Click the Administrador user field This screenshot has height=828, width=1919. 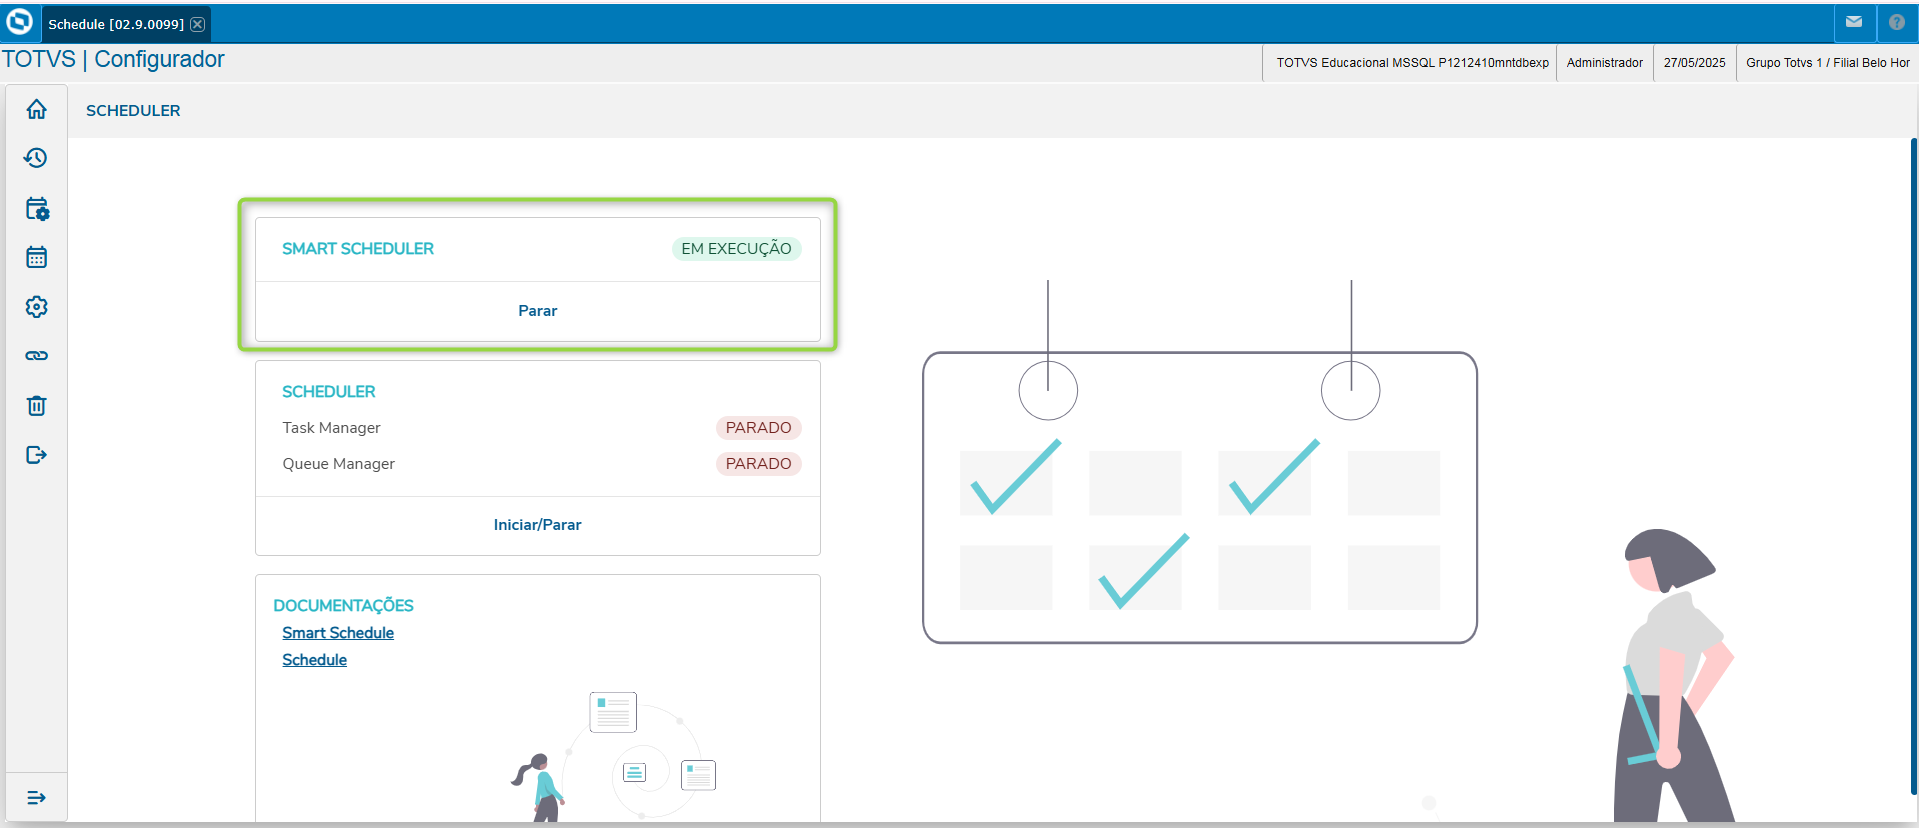[x=1604, y=63]
